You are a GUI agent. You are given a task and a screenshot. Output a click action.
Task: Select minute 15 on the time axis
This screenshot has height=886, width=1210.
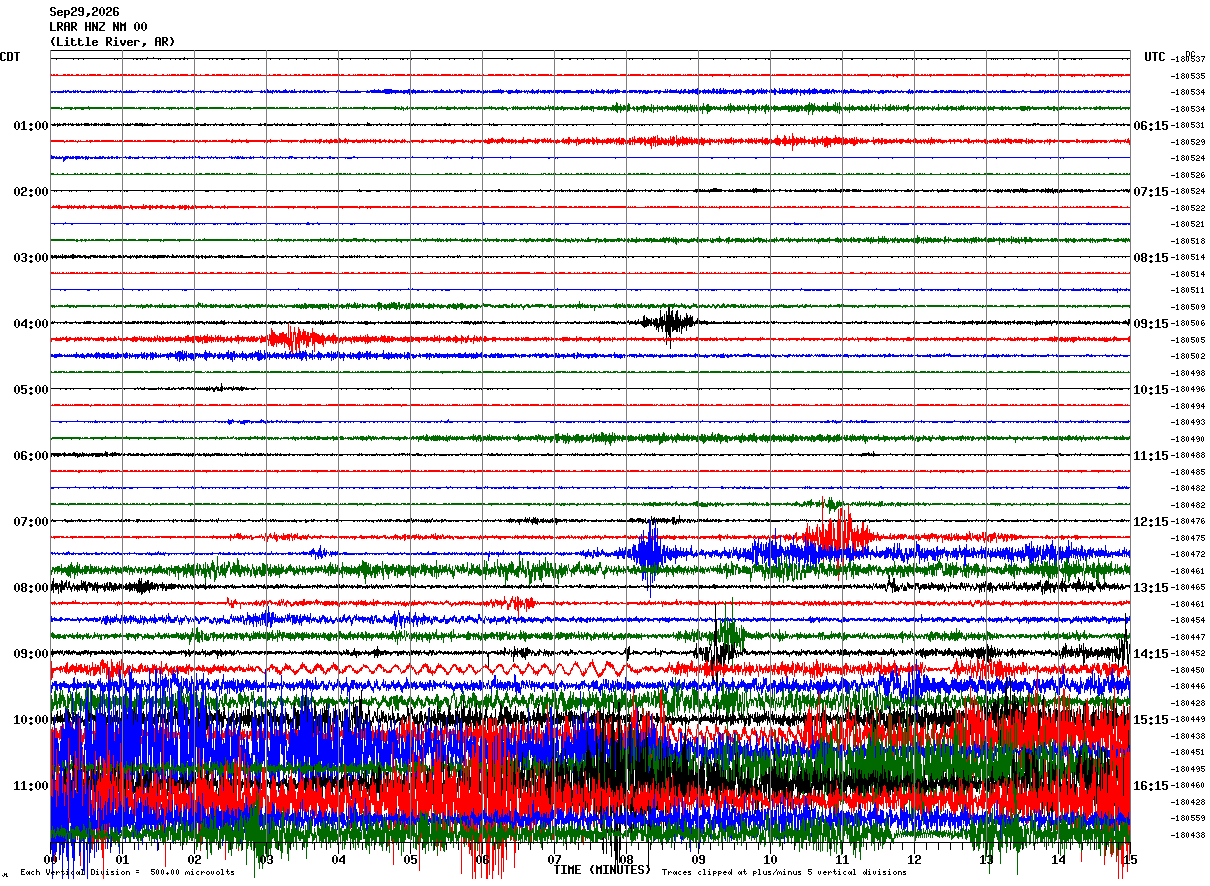(x=1130, y=860)
